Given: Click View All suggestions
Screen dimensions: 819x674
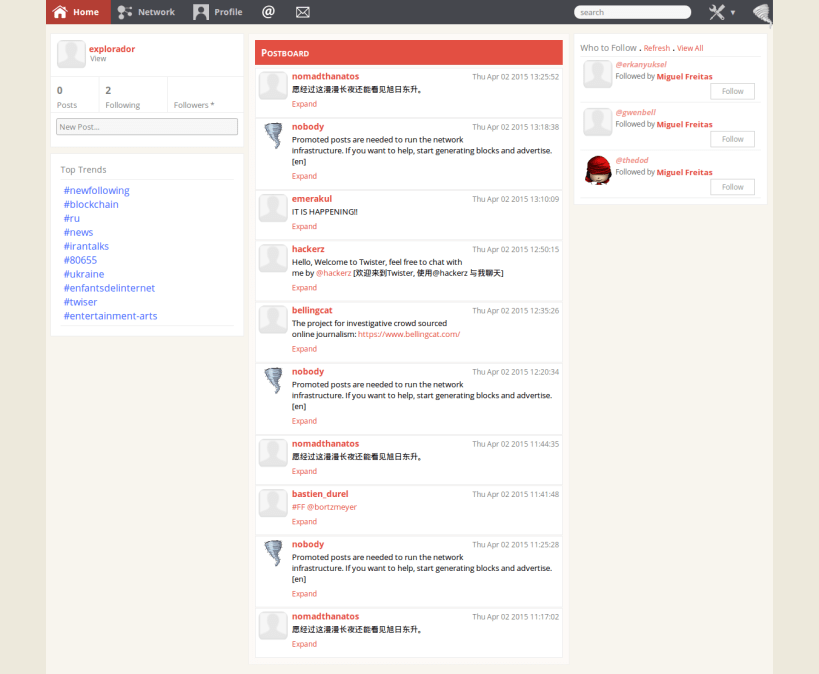Looking at the screenshot, I should click(690, 48).
